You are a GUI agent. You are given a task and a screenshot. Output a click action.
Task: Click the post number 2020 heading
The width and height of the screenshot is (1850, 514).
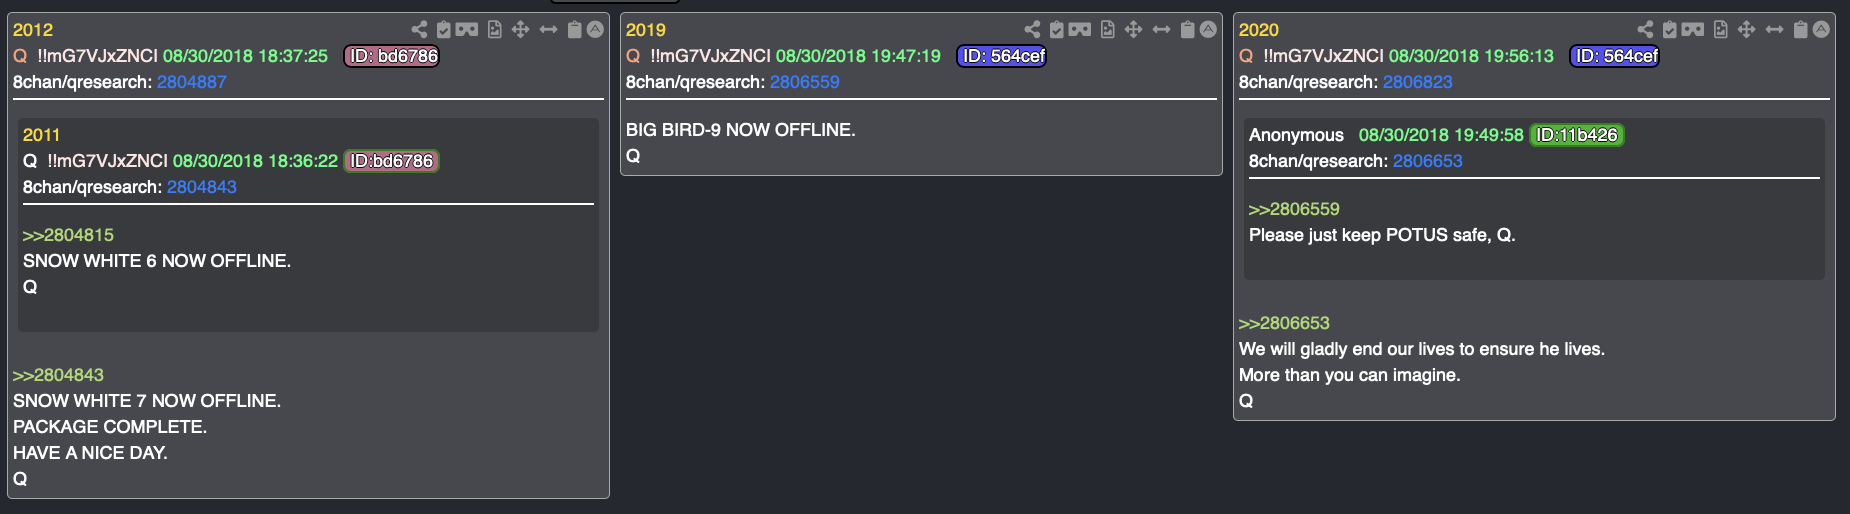click(x=1259, y=30)
